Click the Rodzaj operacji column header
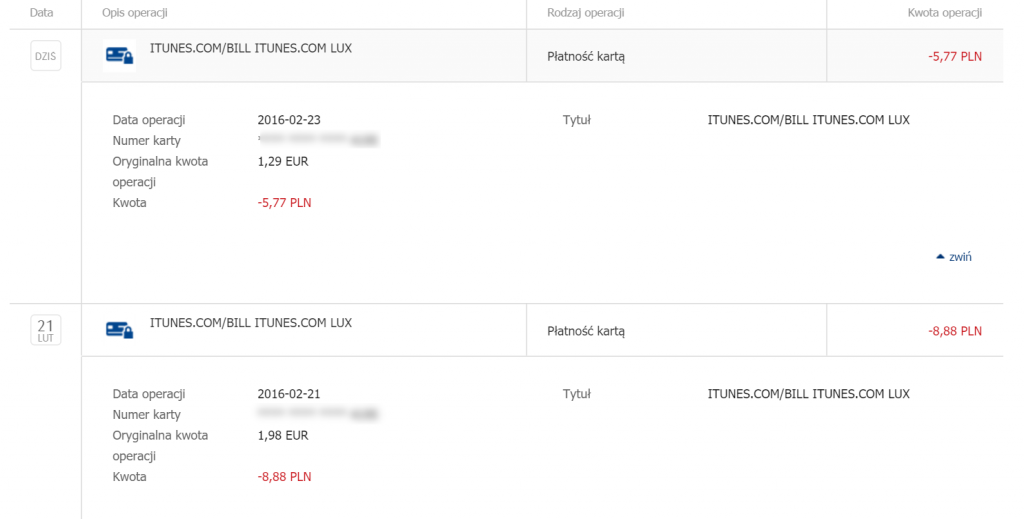The image size is (1024, 519). pos(586,12)
